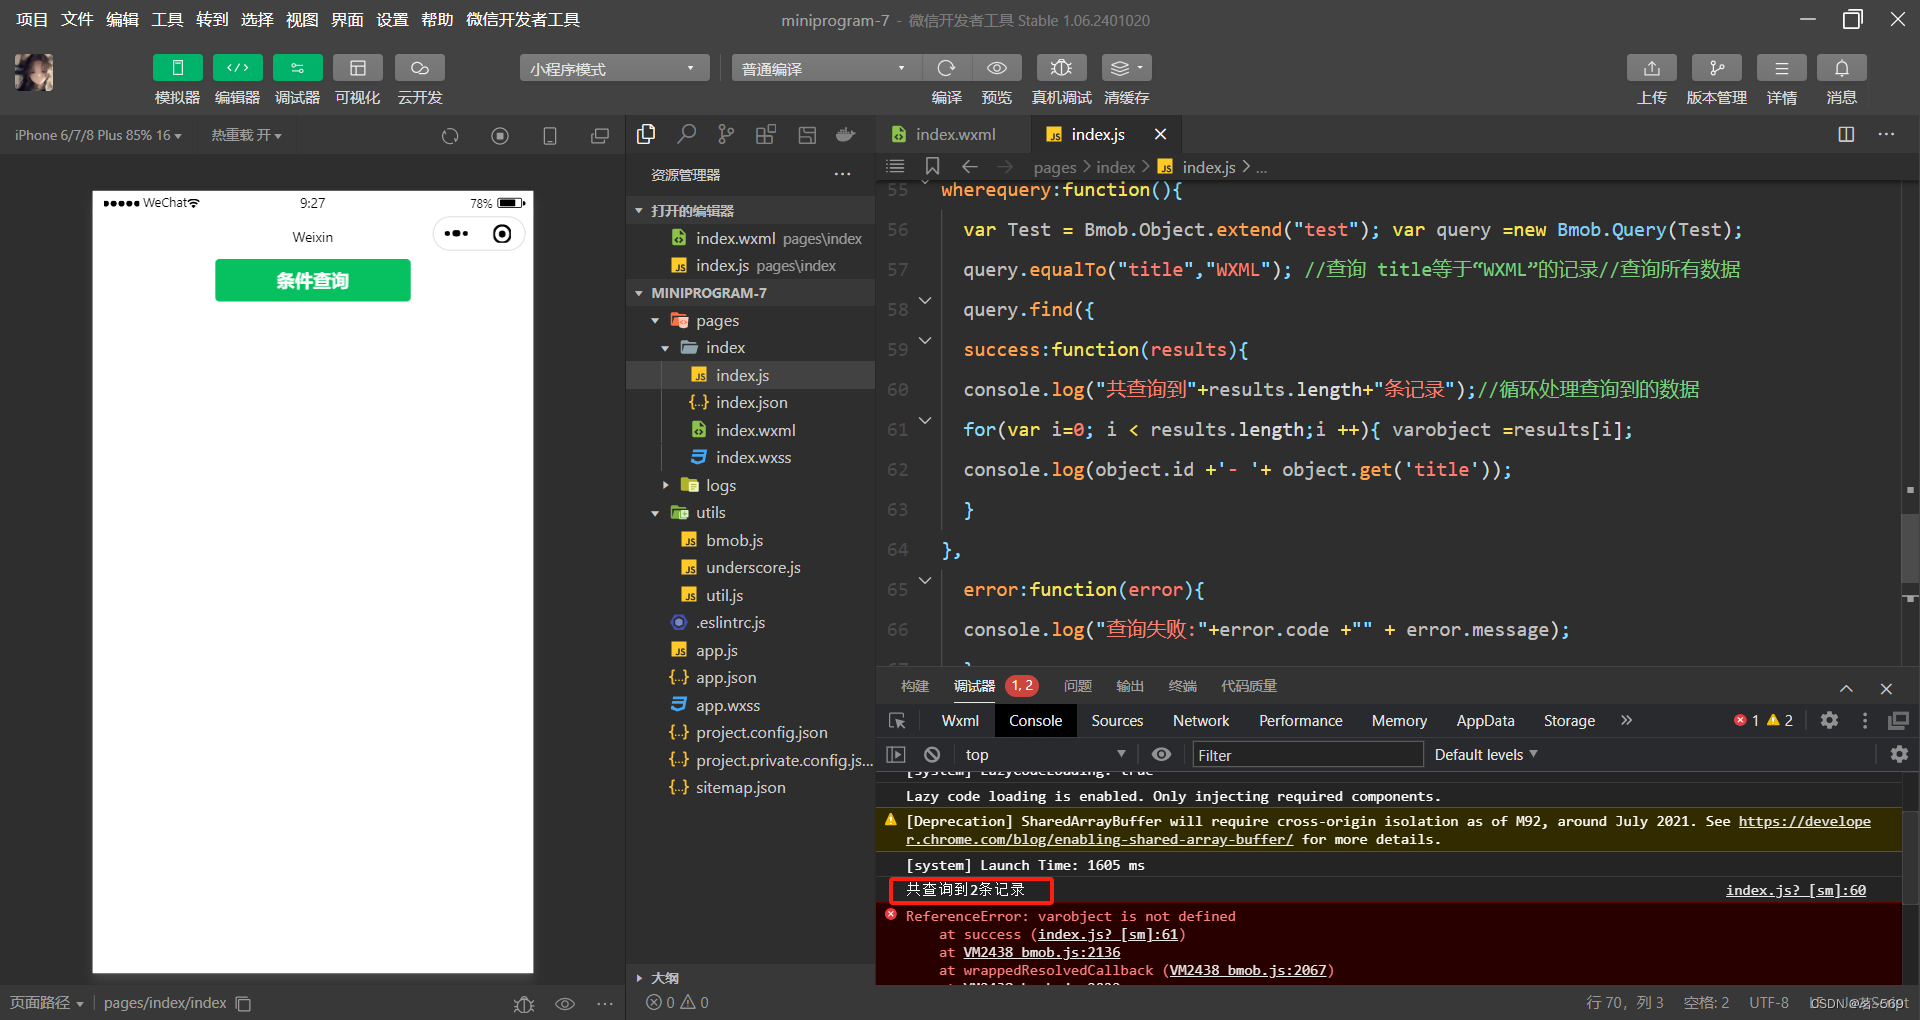Open app.json in the file tree
This screenshot has width=1920, height=1020.
point(726,677)
